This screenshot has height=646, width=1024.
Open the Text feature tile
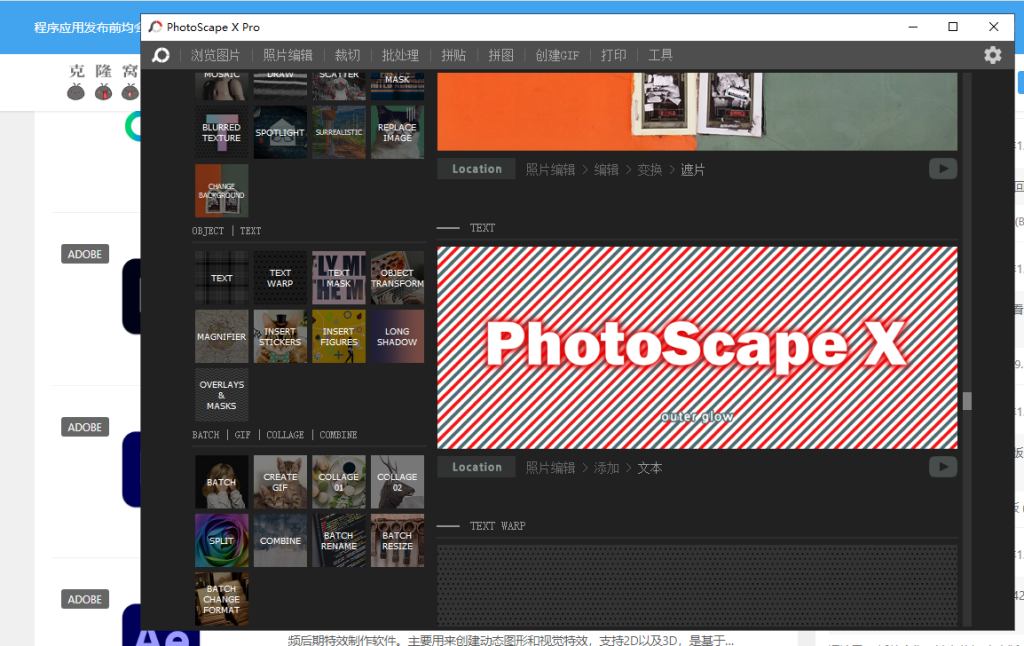(x=221, y=278)
